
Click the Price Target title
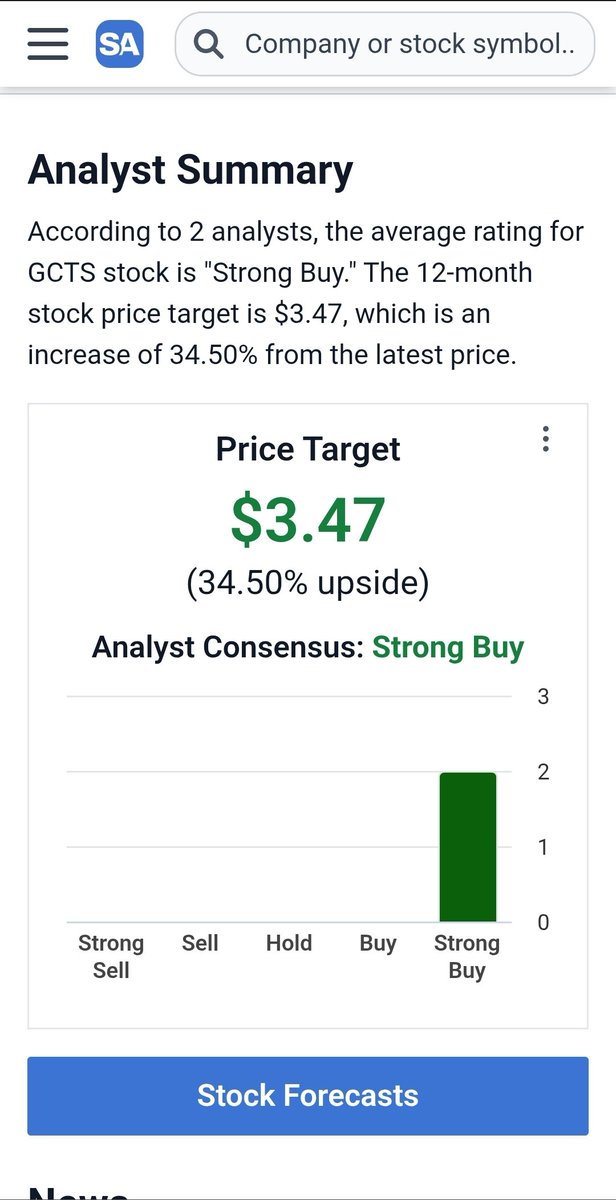click(x=308, y=449)
